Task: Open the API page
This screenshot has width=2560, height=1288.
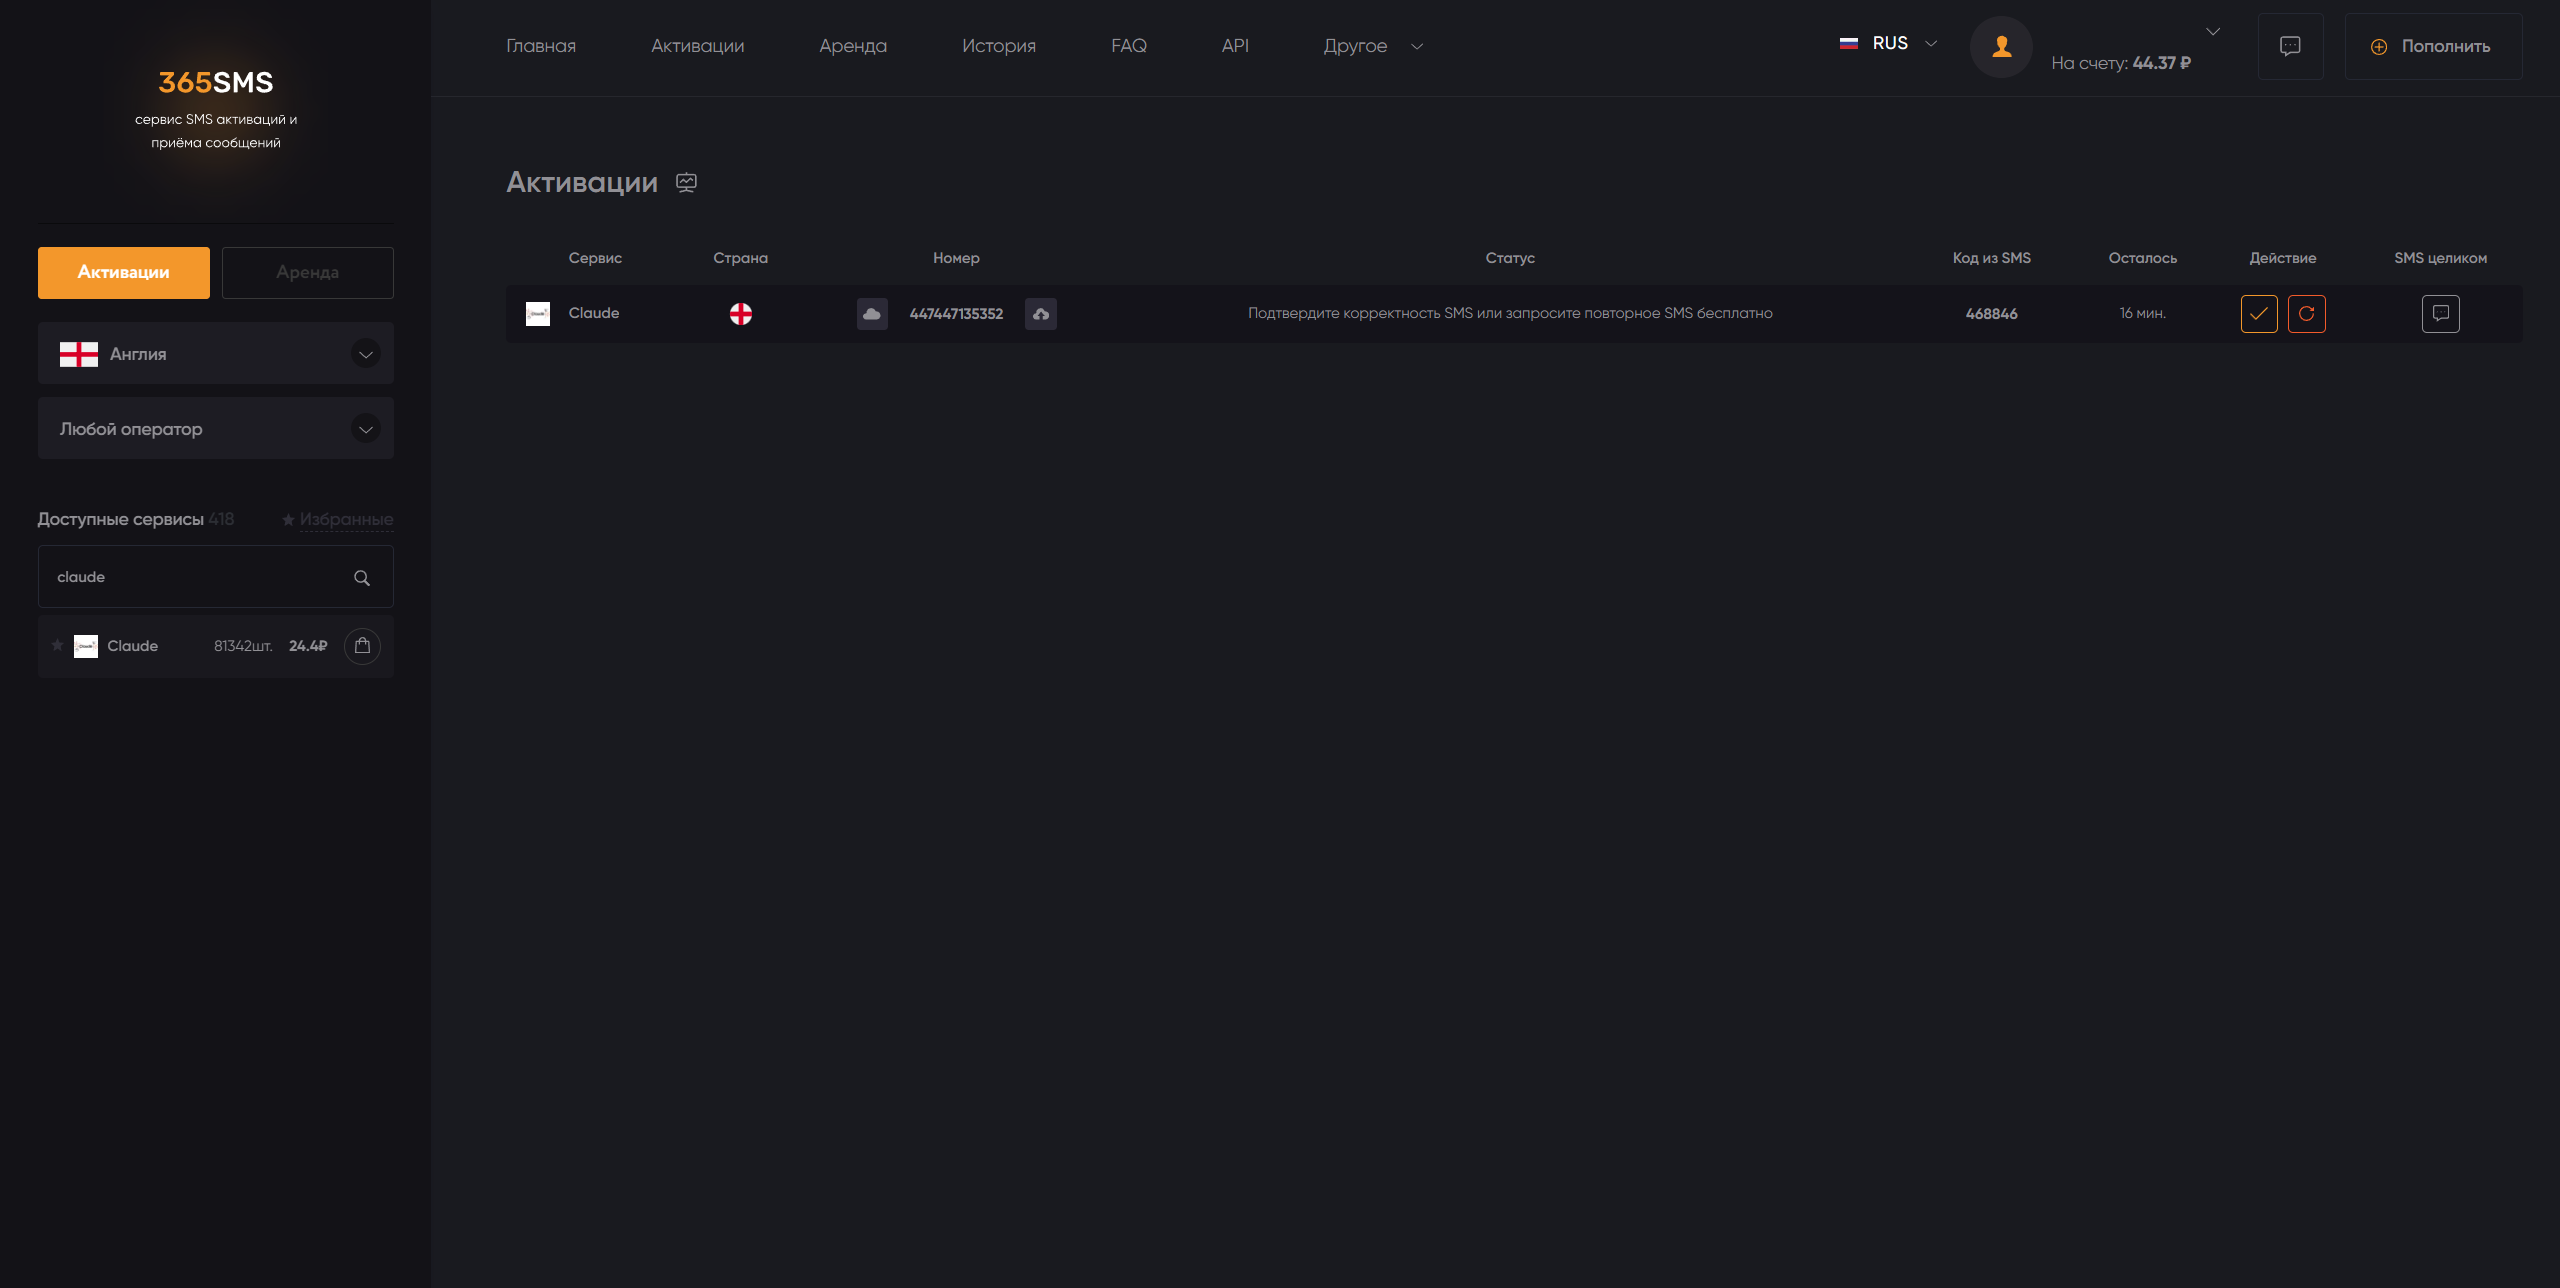Action: click(1235, 46)
